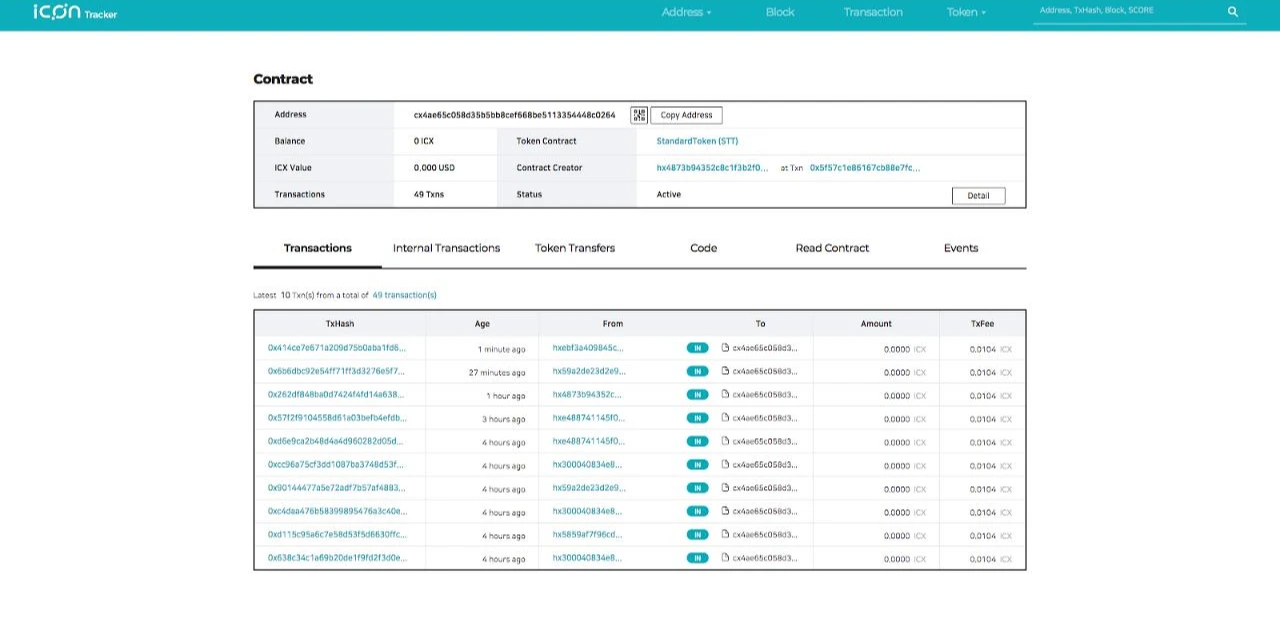This screenshot has height=626, width=1280.
Task: Open transaction 0x414ce7e671a209d75b0aba1fd6
Action: [x=337, y=348]
